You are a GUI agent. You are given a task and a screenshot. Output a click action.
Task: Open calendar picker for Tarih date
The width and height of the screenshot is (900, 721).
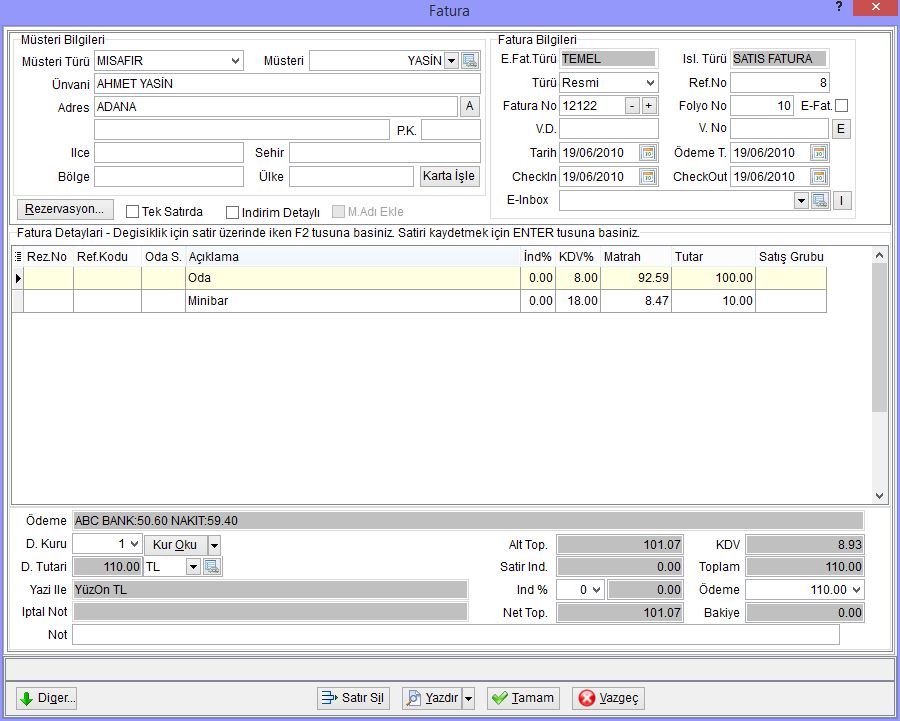[647, 153]
